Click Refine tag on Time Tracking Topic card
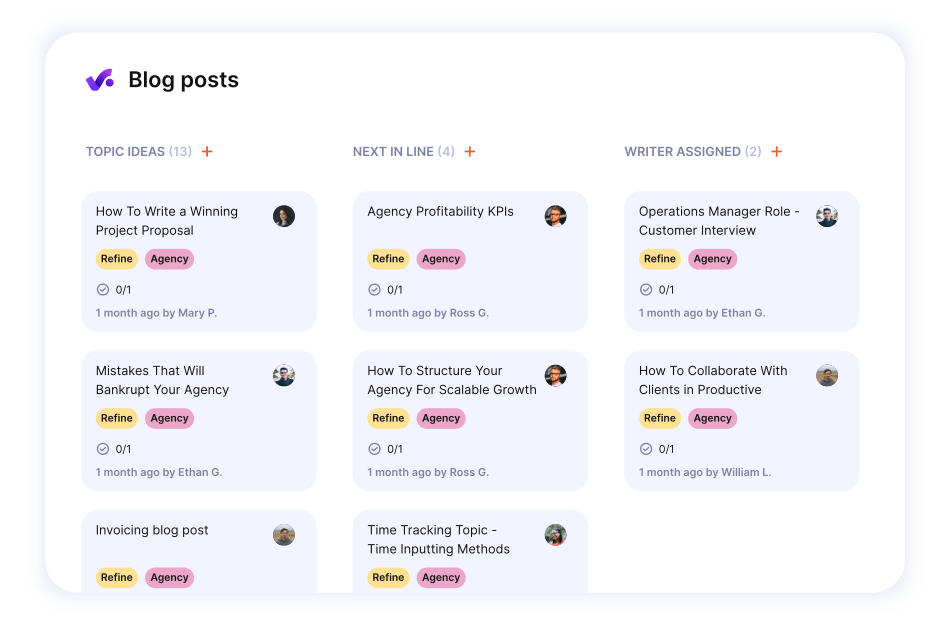The image size is (950, 618). pyautogui.click(x=388, y=577)
